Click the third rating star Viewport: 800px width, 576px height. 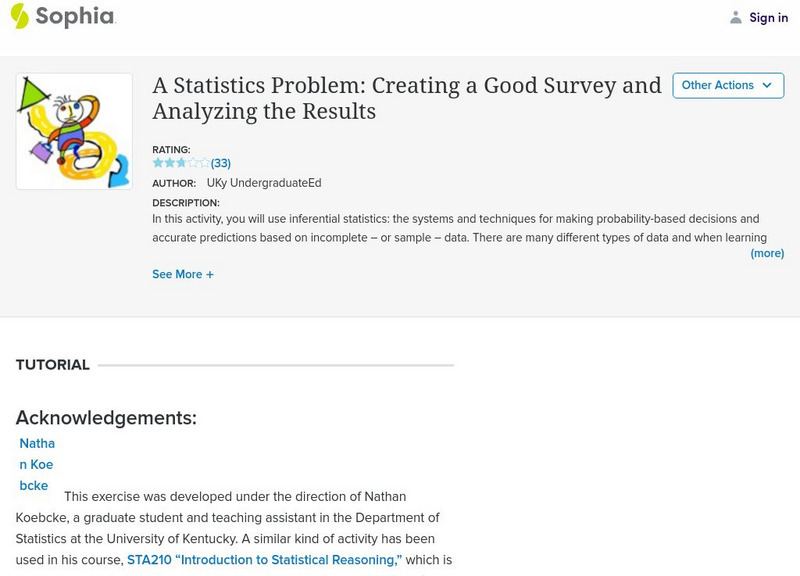point(181,163)
